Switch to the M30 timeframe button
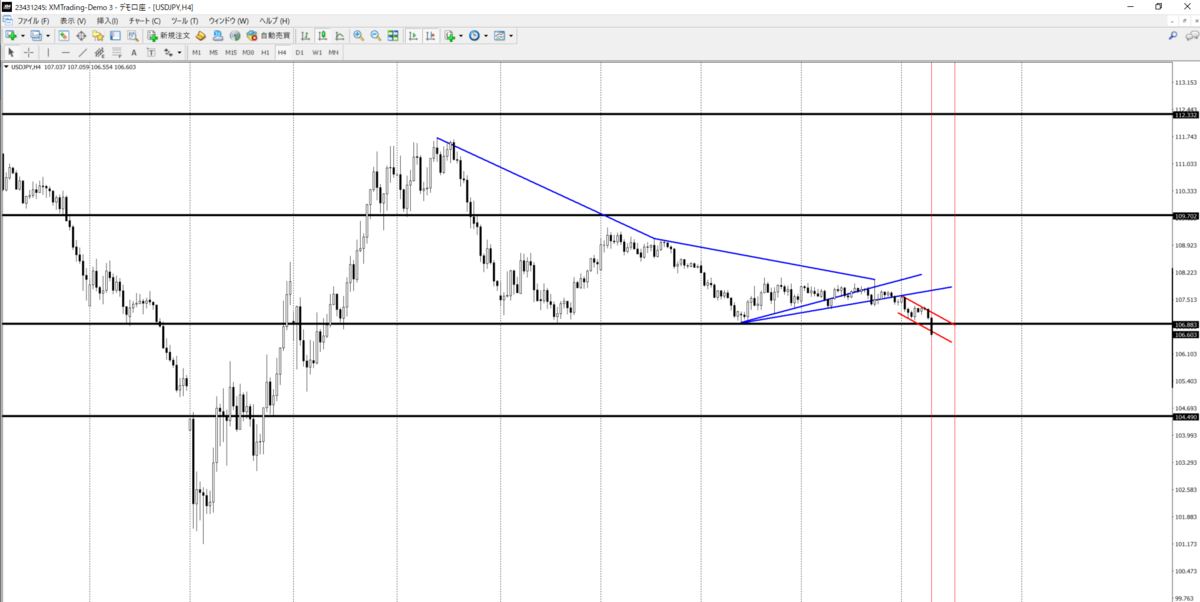This screenshot has width=1200, height=602. (248, 52)
